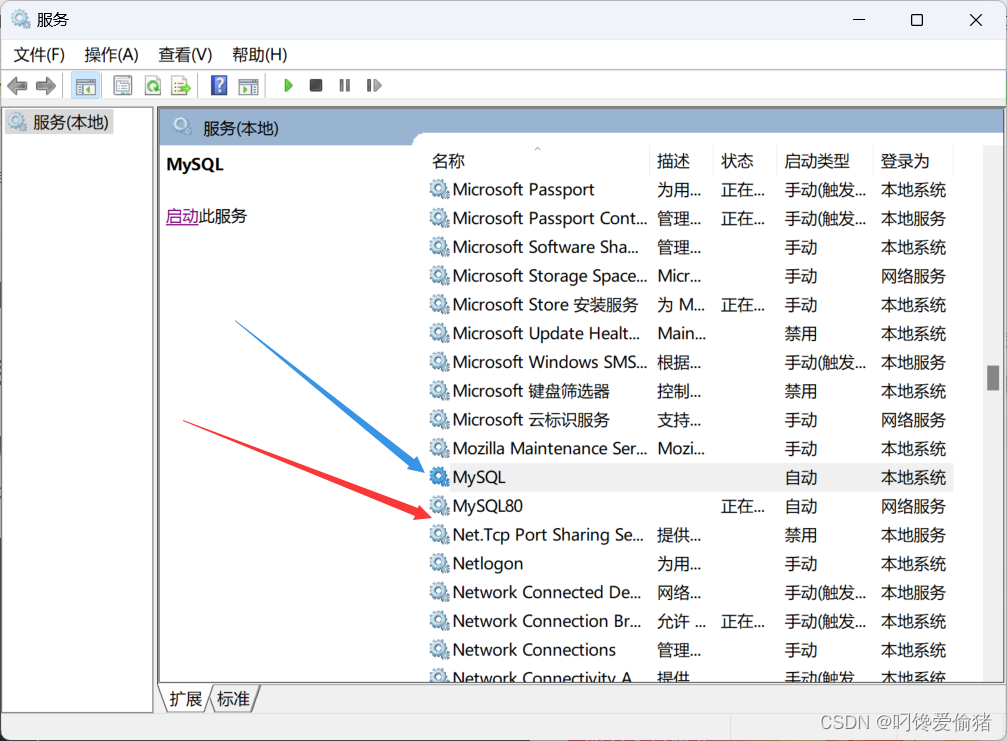Screen dimensions: 1007x741
Task: Click the Refresh toolbar icon
Action: [153, 85]
